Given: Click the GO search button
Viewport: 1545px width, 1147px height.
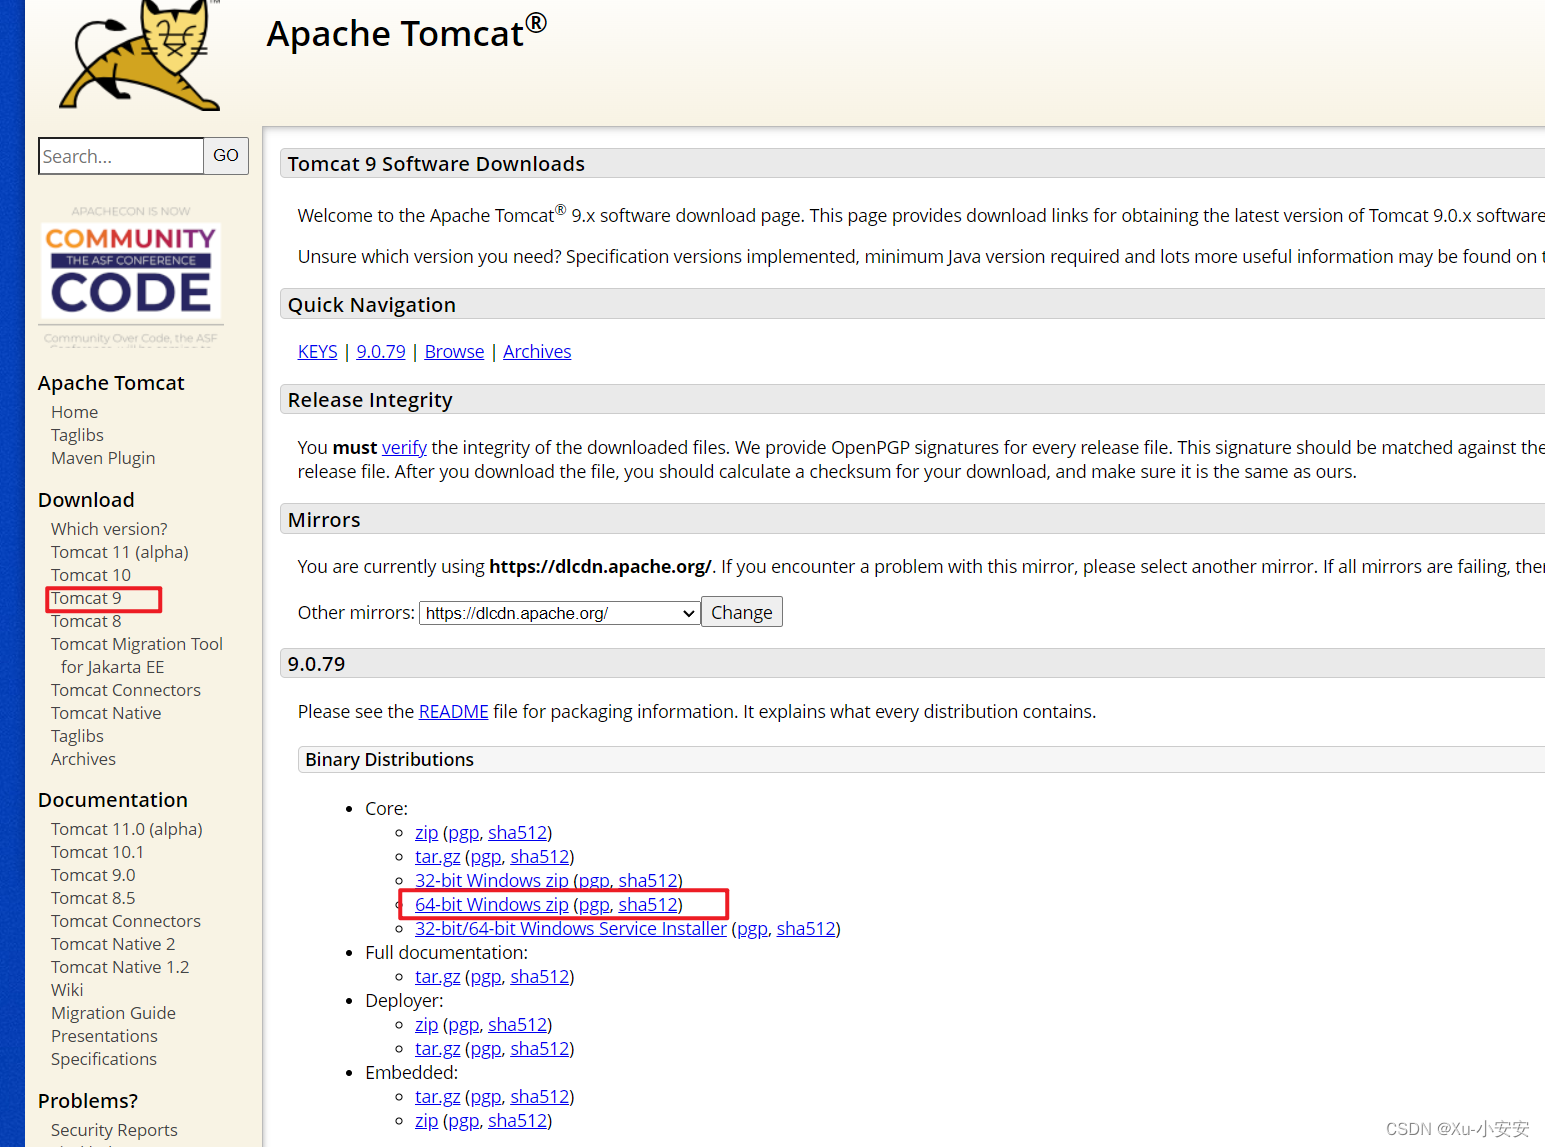Looking at the screenshot, I should click(x=226, y=156).
